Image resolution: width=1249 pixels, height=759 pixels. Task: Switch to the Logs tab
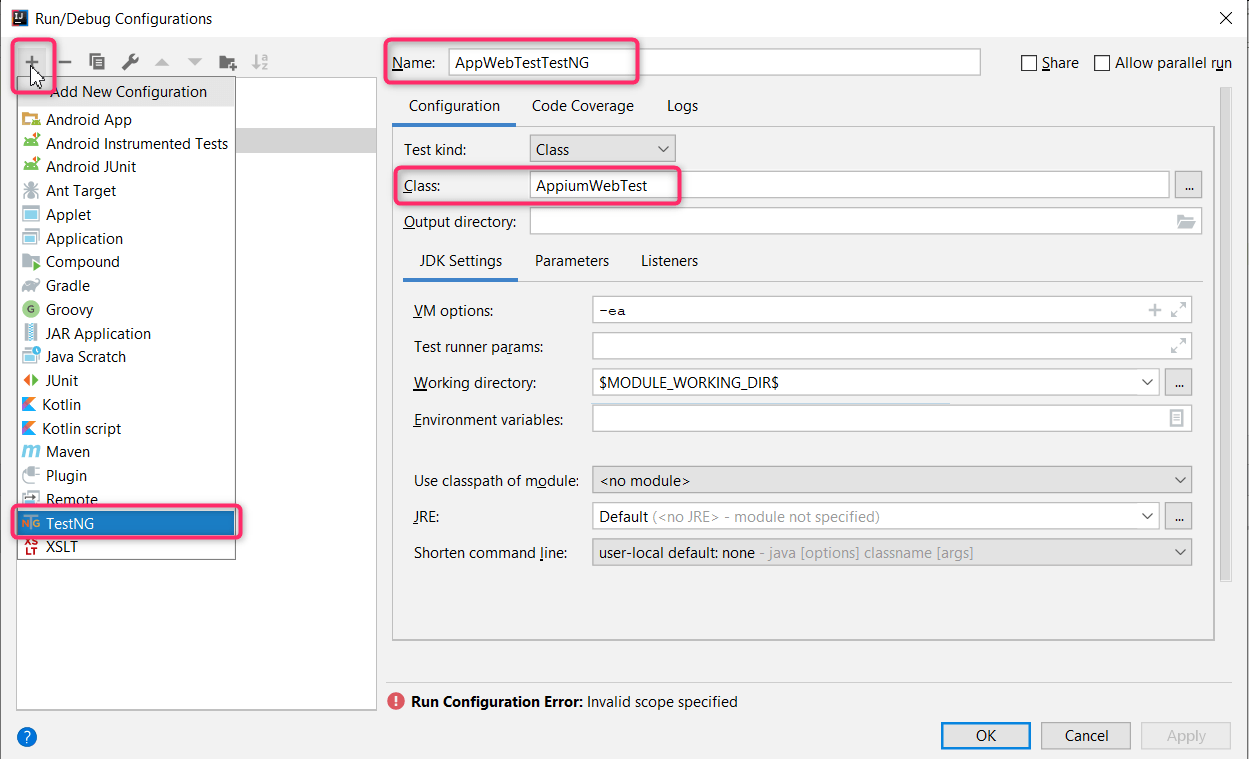(682, 106)
